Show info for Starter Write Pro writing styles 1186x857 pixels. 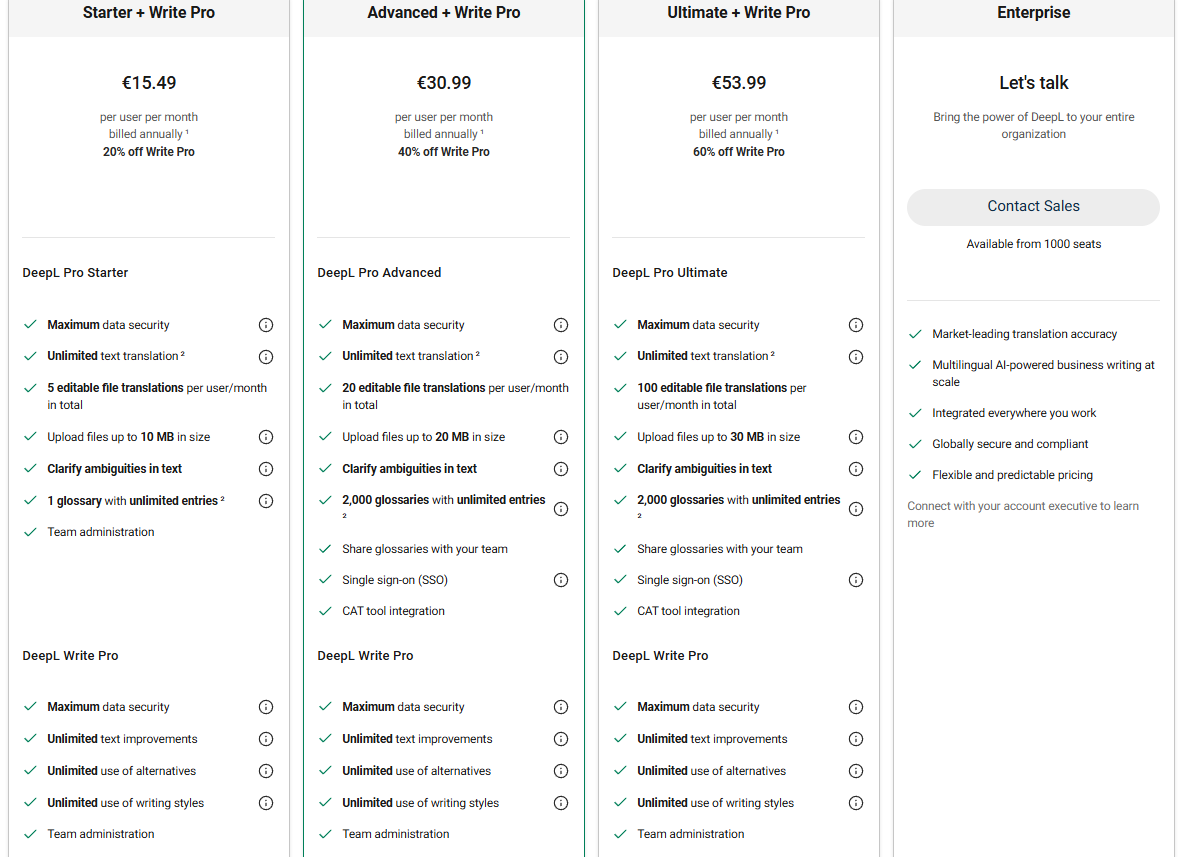tap(265, 803)
